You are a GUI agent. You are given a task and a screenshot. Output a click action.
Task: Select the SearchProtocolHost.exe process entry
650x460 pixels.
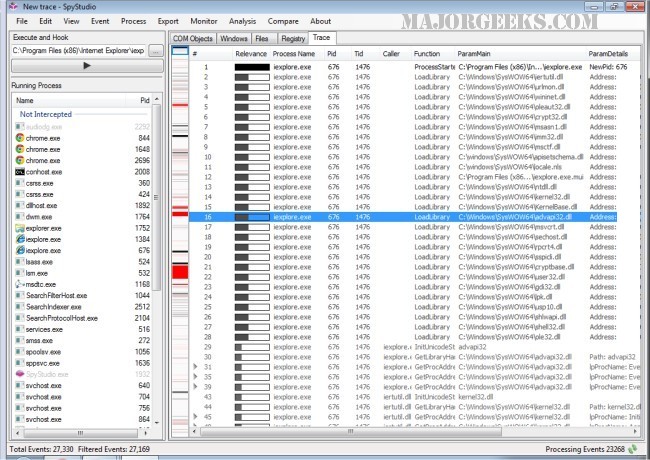click(x=82, y=318)
